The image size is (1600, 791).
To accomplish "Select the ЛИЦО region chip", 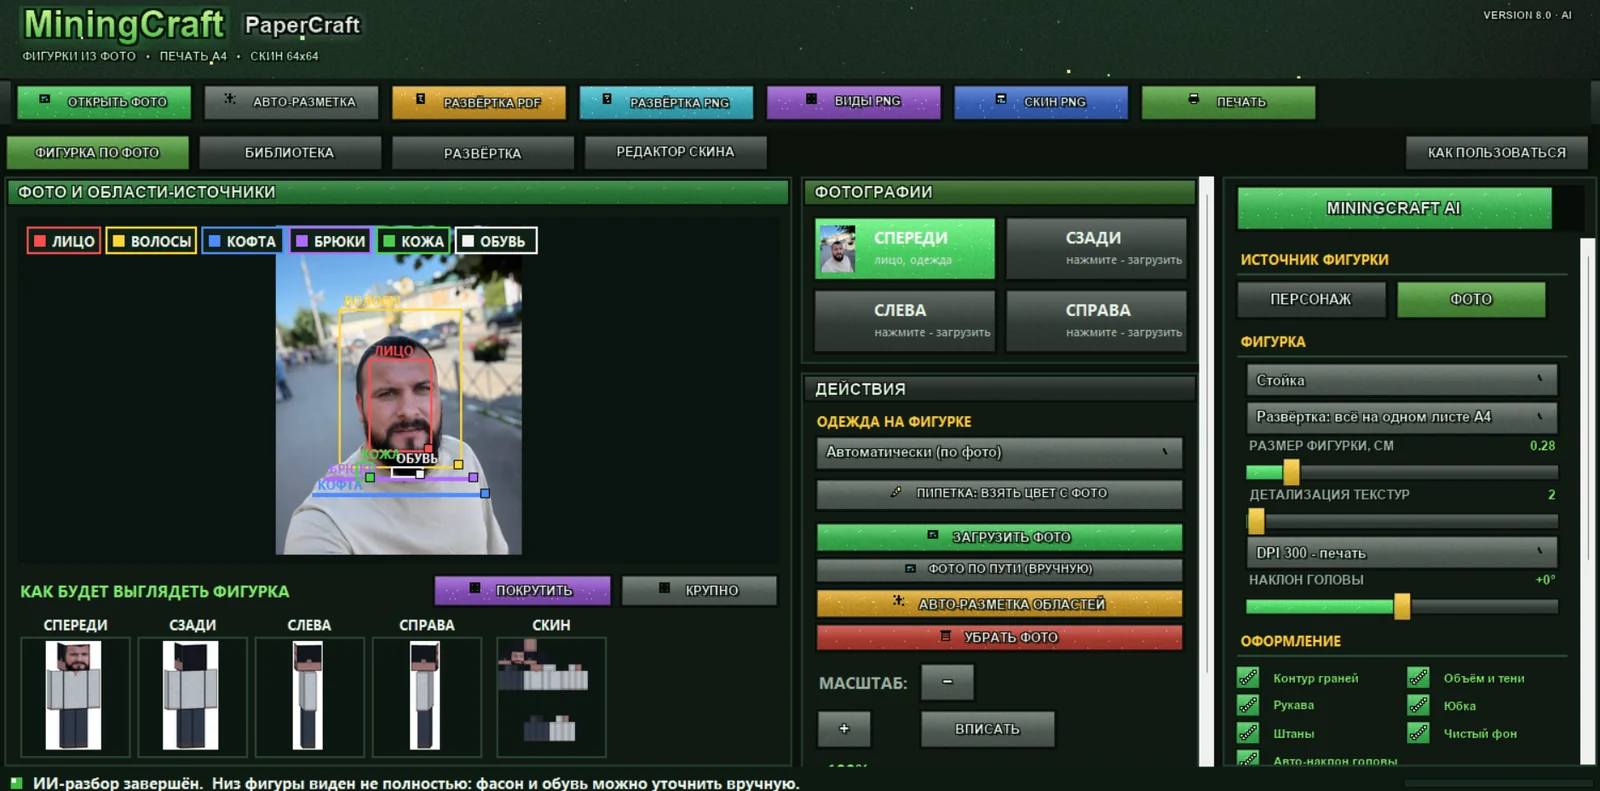I will 64,241.
